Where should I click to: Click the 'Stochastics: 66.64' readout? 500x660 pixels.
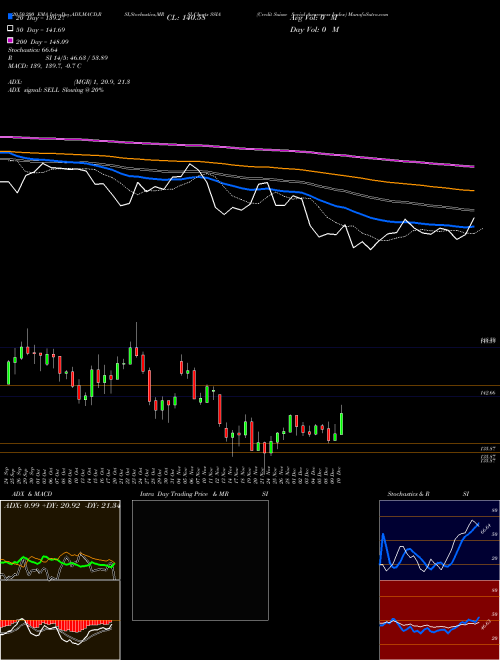32,50
